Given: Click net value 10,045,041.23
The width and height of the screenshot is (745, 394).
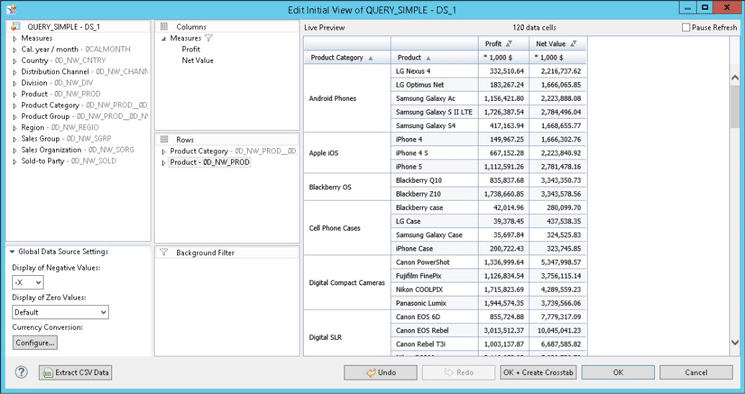Looking at the screenshot, I should click(558, 330).
